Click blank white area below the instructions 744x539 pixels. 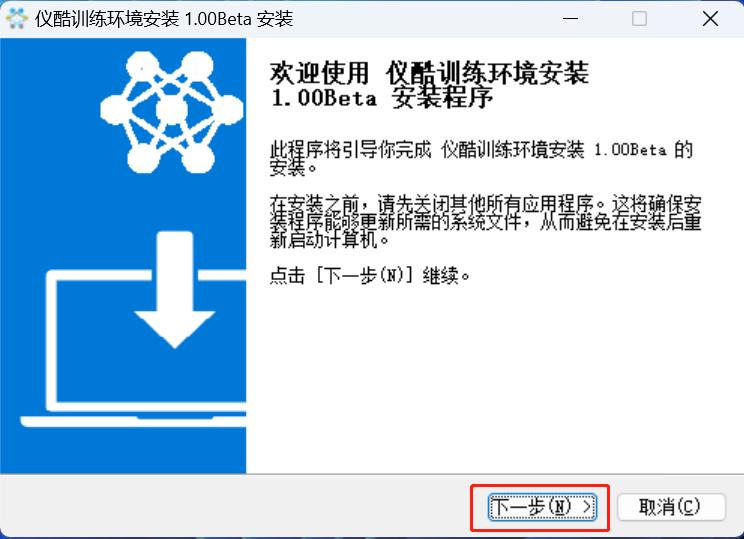pyautogui.click(x=493, y=380)
